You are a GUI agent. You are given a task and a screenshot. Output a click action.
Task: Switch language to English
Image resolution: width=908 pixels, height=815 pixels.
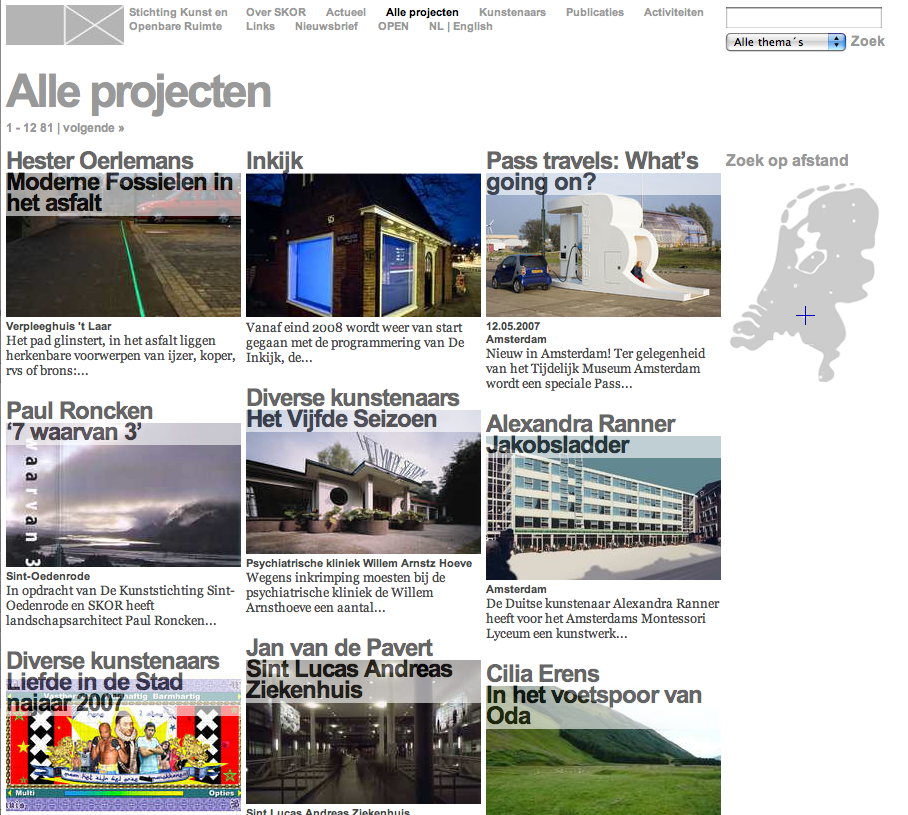tap(473, 27)
